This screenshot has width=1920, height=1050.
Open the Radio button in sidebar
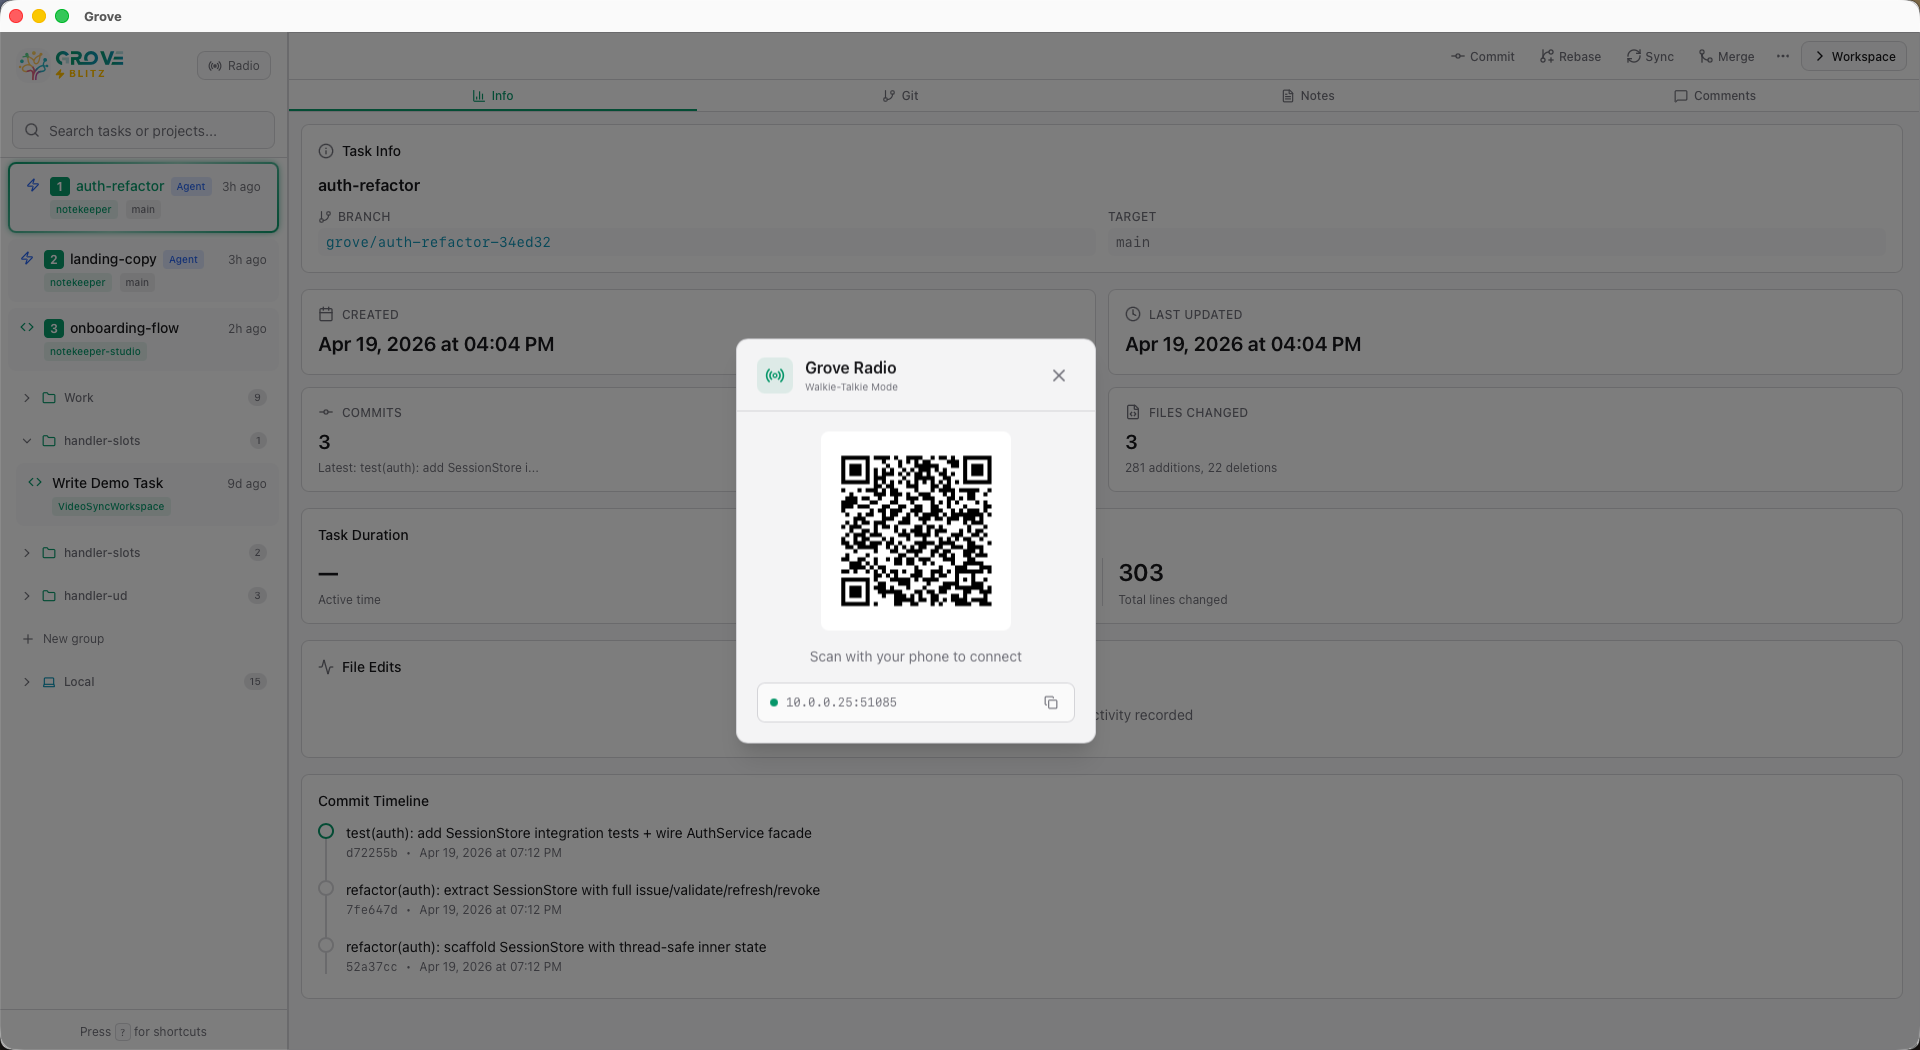[234, 66]
